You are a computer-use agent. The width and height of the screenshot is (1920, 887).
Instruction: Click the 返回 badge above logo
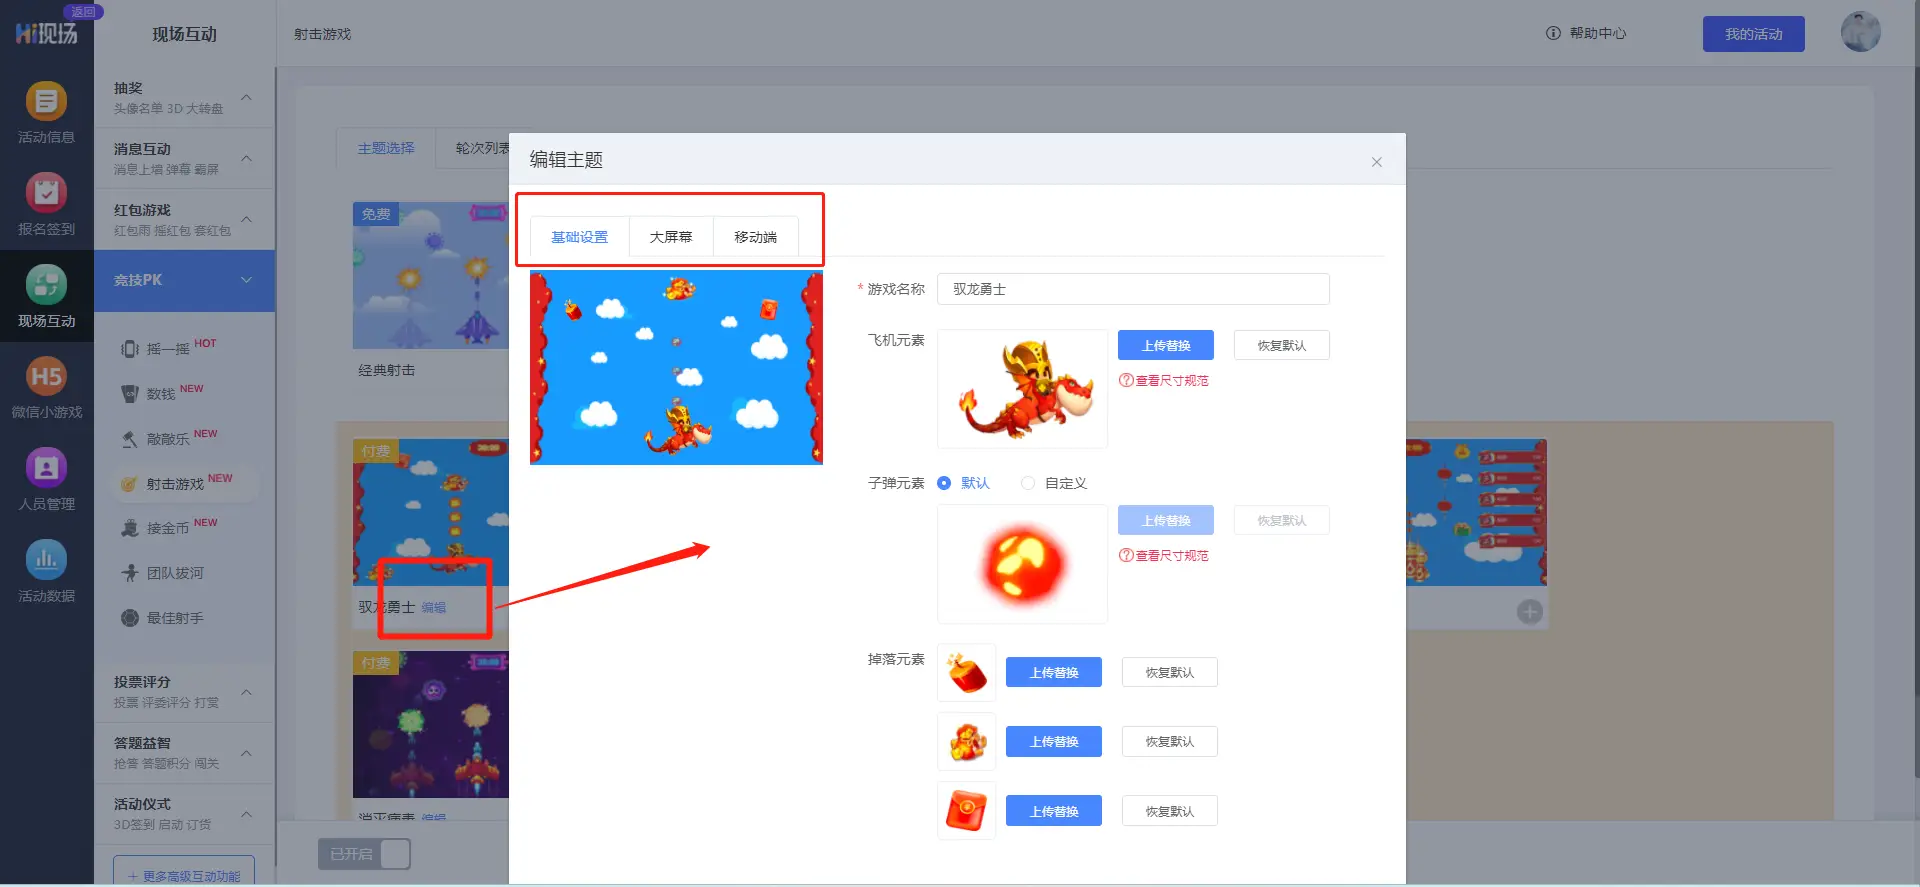(x=83, y=12)
